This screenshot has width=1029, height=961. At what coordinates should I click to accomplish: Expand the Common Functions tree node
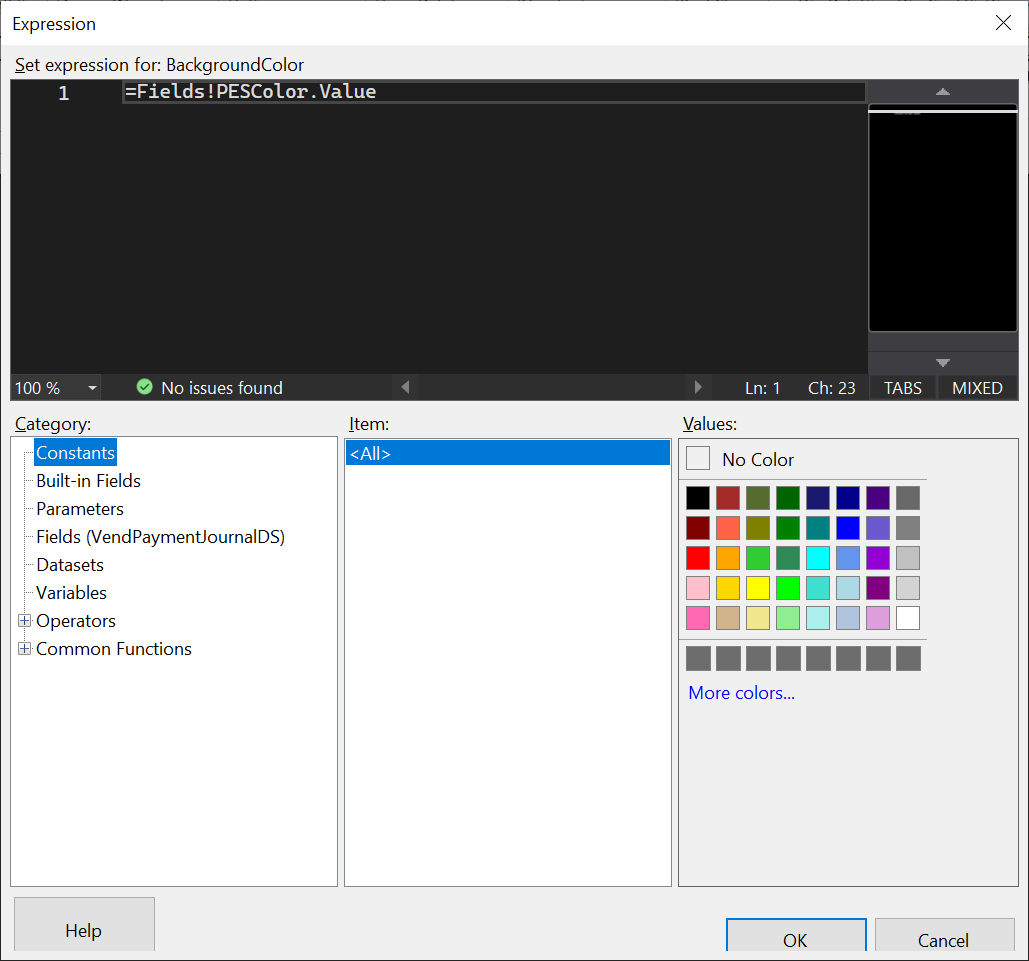(25, 649)
